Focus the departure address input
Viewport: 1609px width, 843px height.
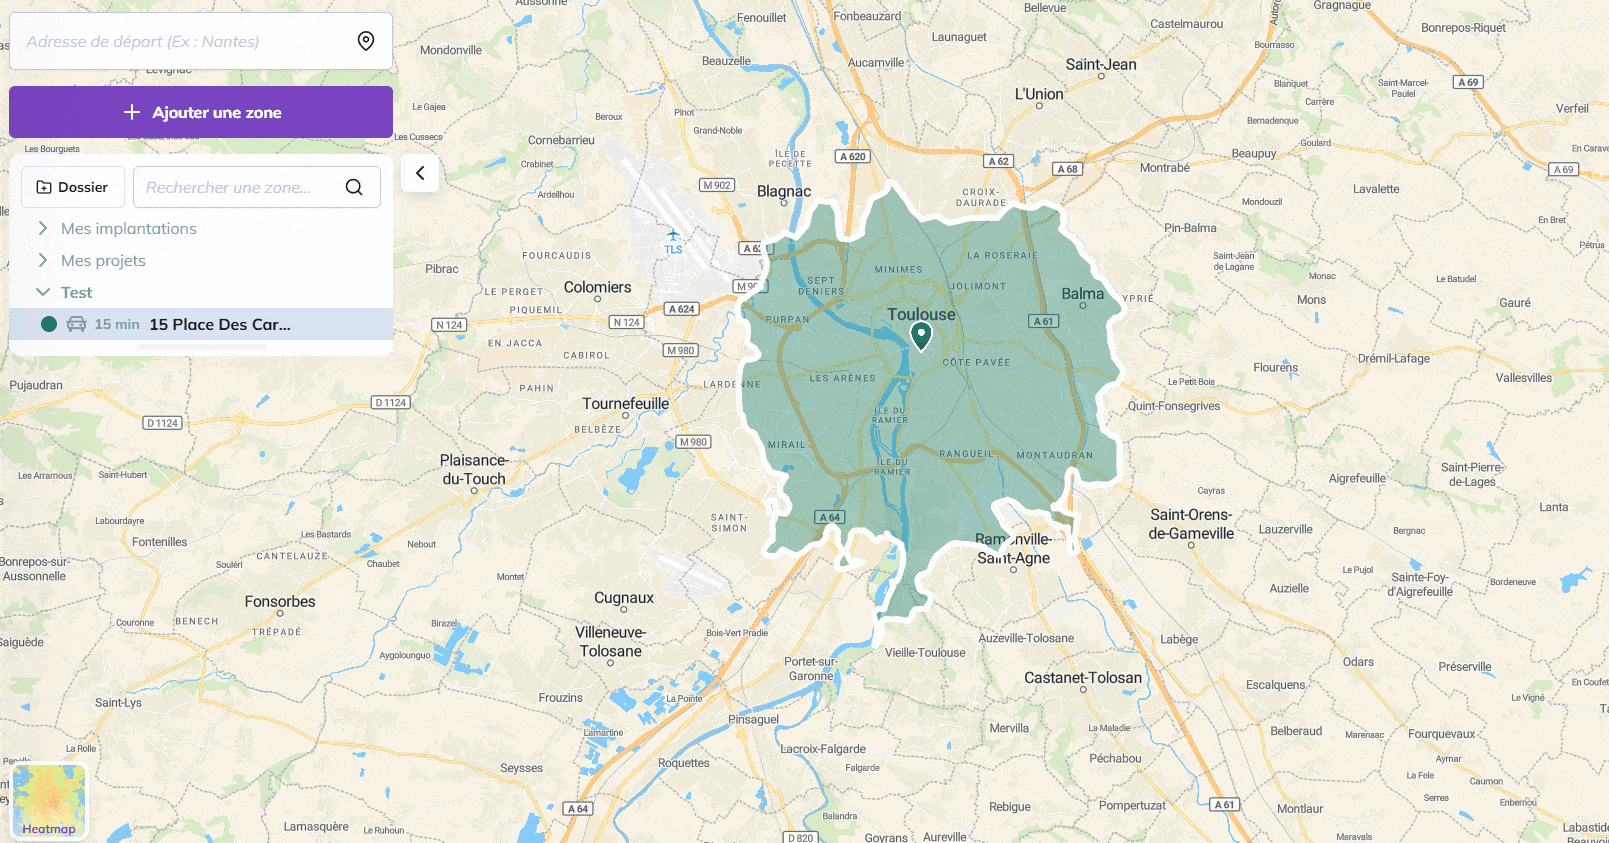(x=185, y=41)
